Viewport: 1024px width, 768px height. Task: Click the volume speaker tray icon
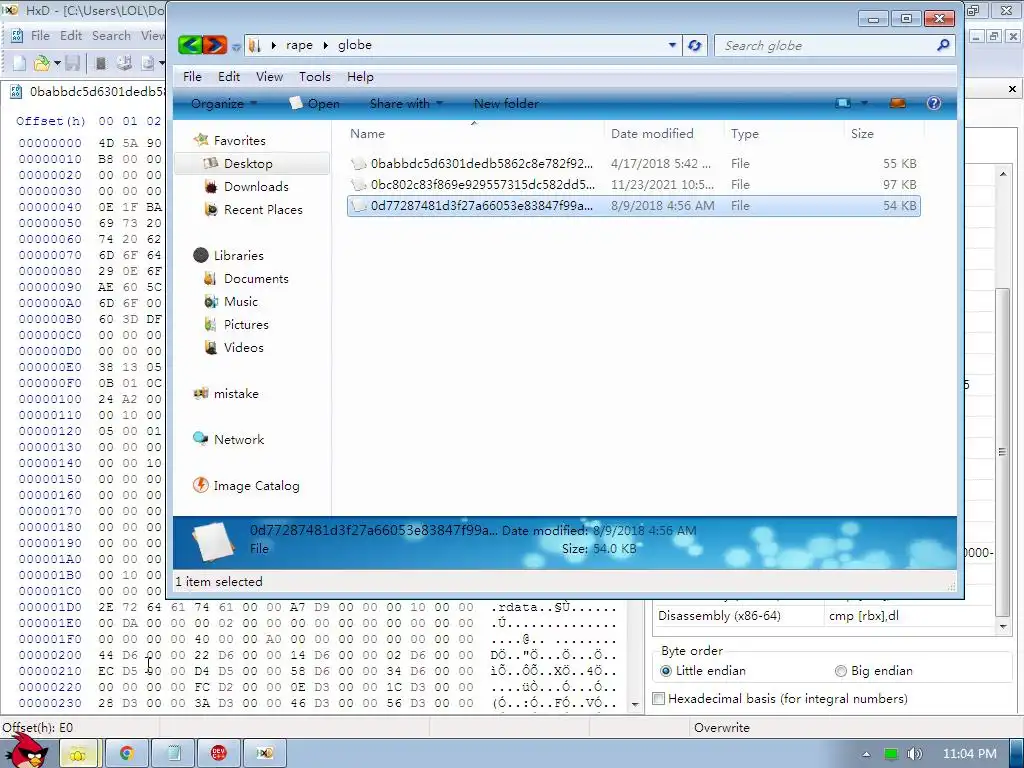[x=914, y=754]
